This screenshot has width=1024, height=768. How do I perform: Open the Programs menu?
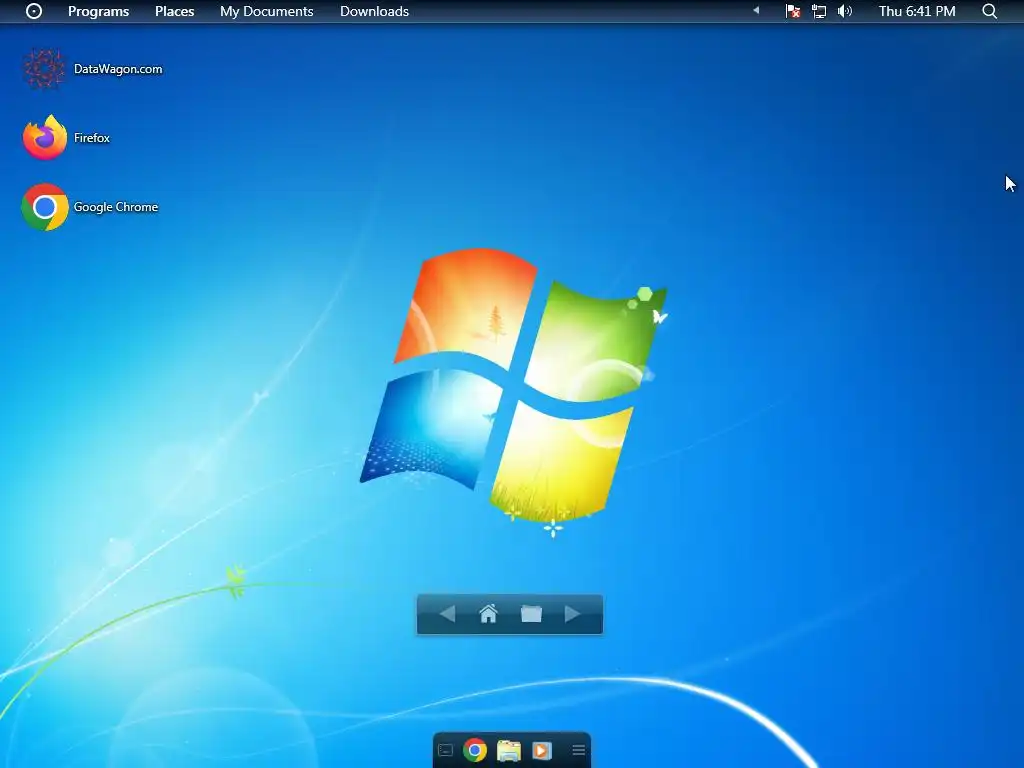[99, 11]
